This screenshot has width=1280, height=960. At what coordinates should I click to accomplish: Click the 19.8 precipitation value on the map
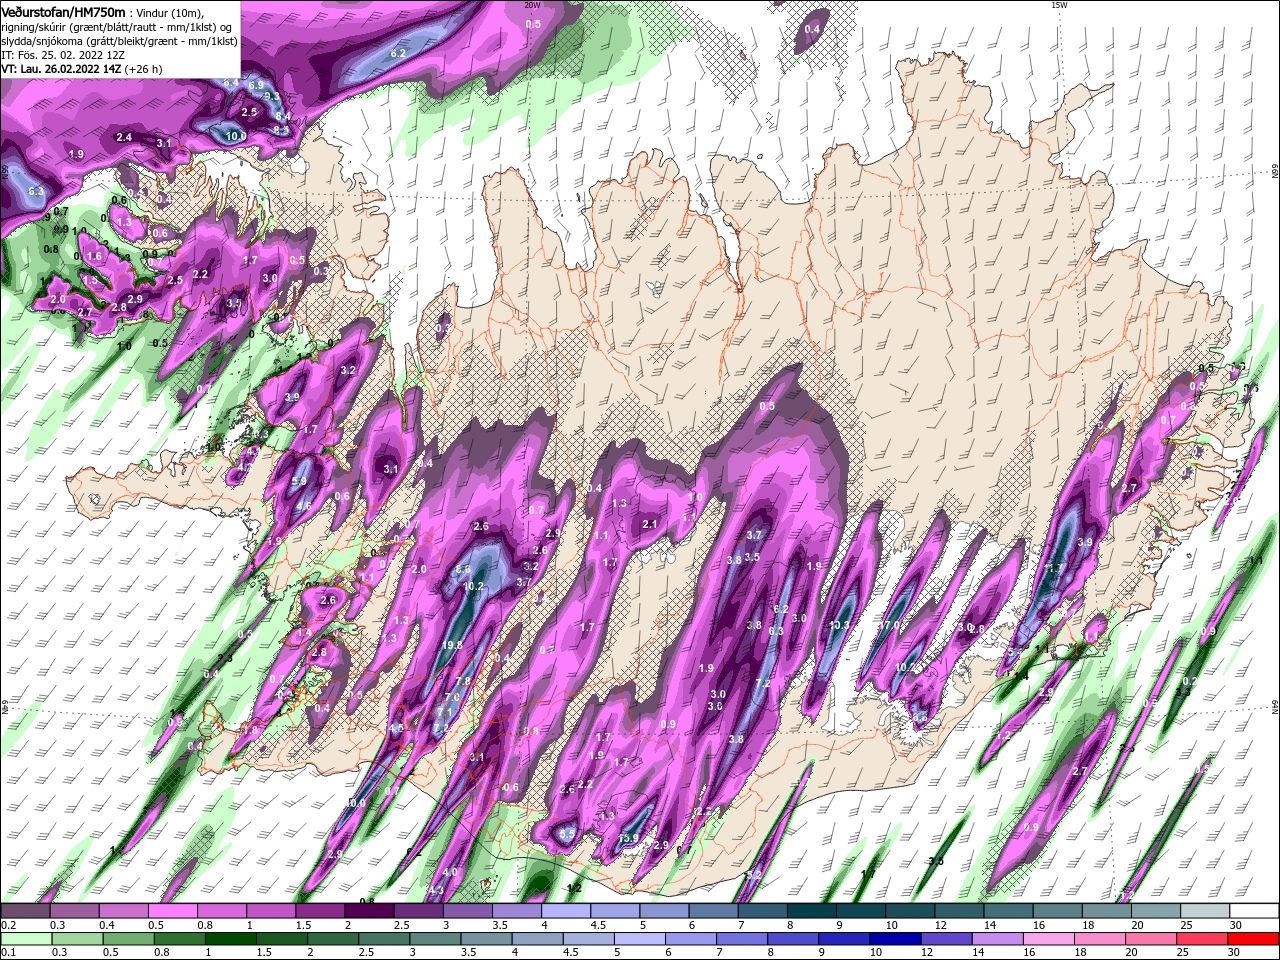point(453,646)
